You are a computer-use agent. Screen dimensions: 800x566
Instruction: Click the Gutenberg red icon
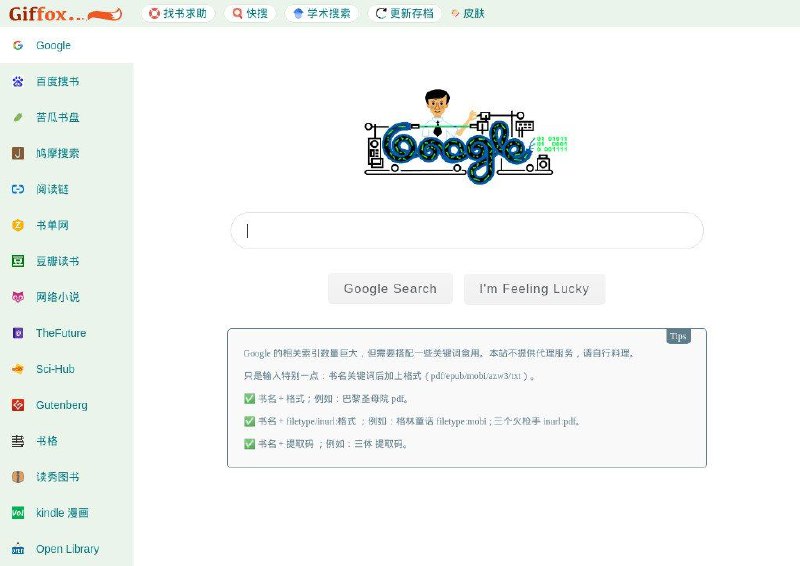pyautogui.click(x=18, y=405)
